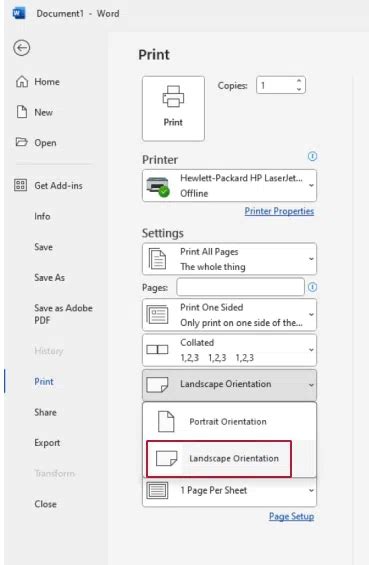
Task: Select Portrait Orientation from the list
Action: pyautogui.click(x=230, y=422)
